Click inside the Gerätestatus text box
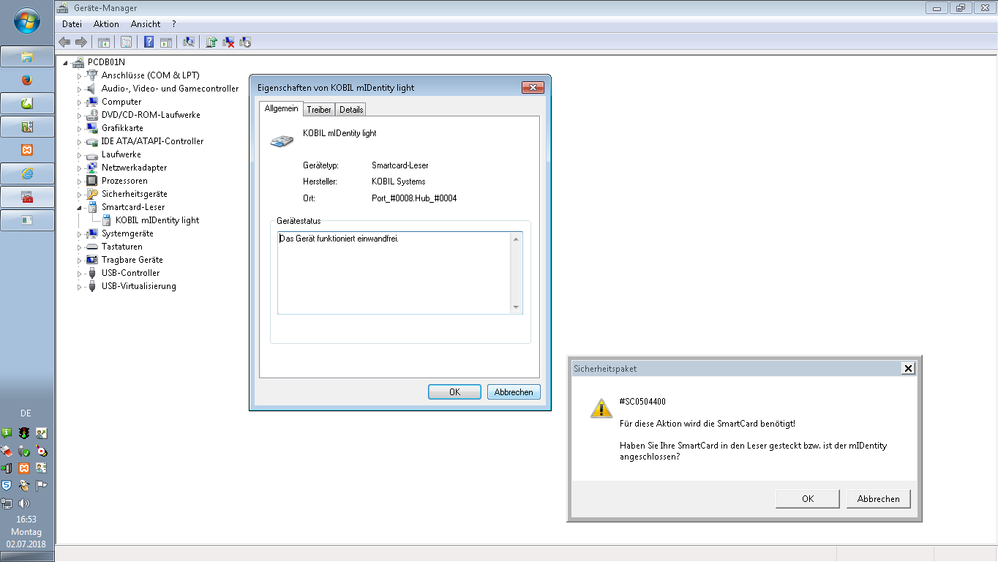 click(394, 272)
